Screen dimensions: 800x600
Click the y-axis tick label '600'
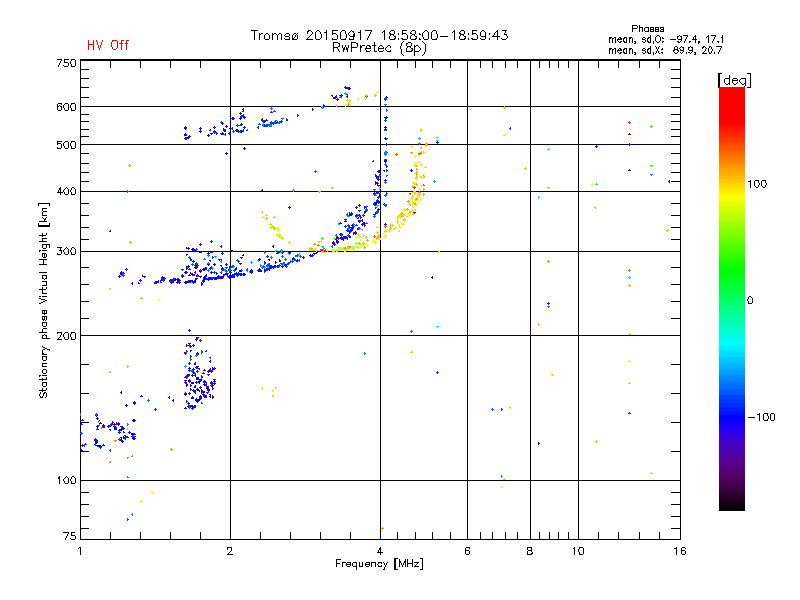click(66, 107)
